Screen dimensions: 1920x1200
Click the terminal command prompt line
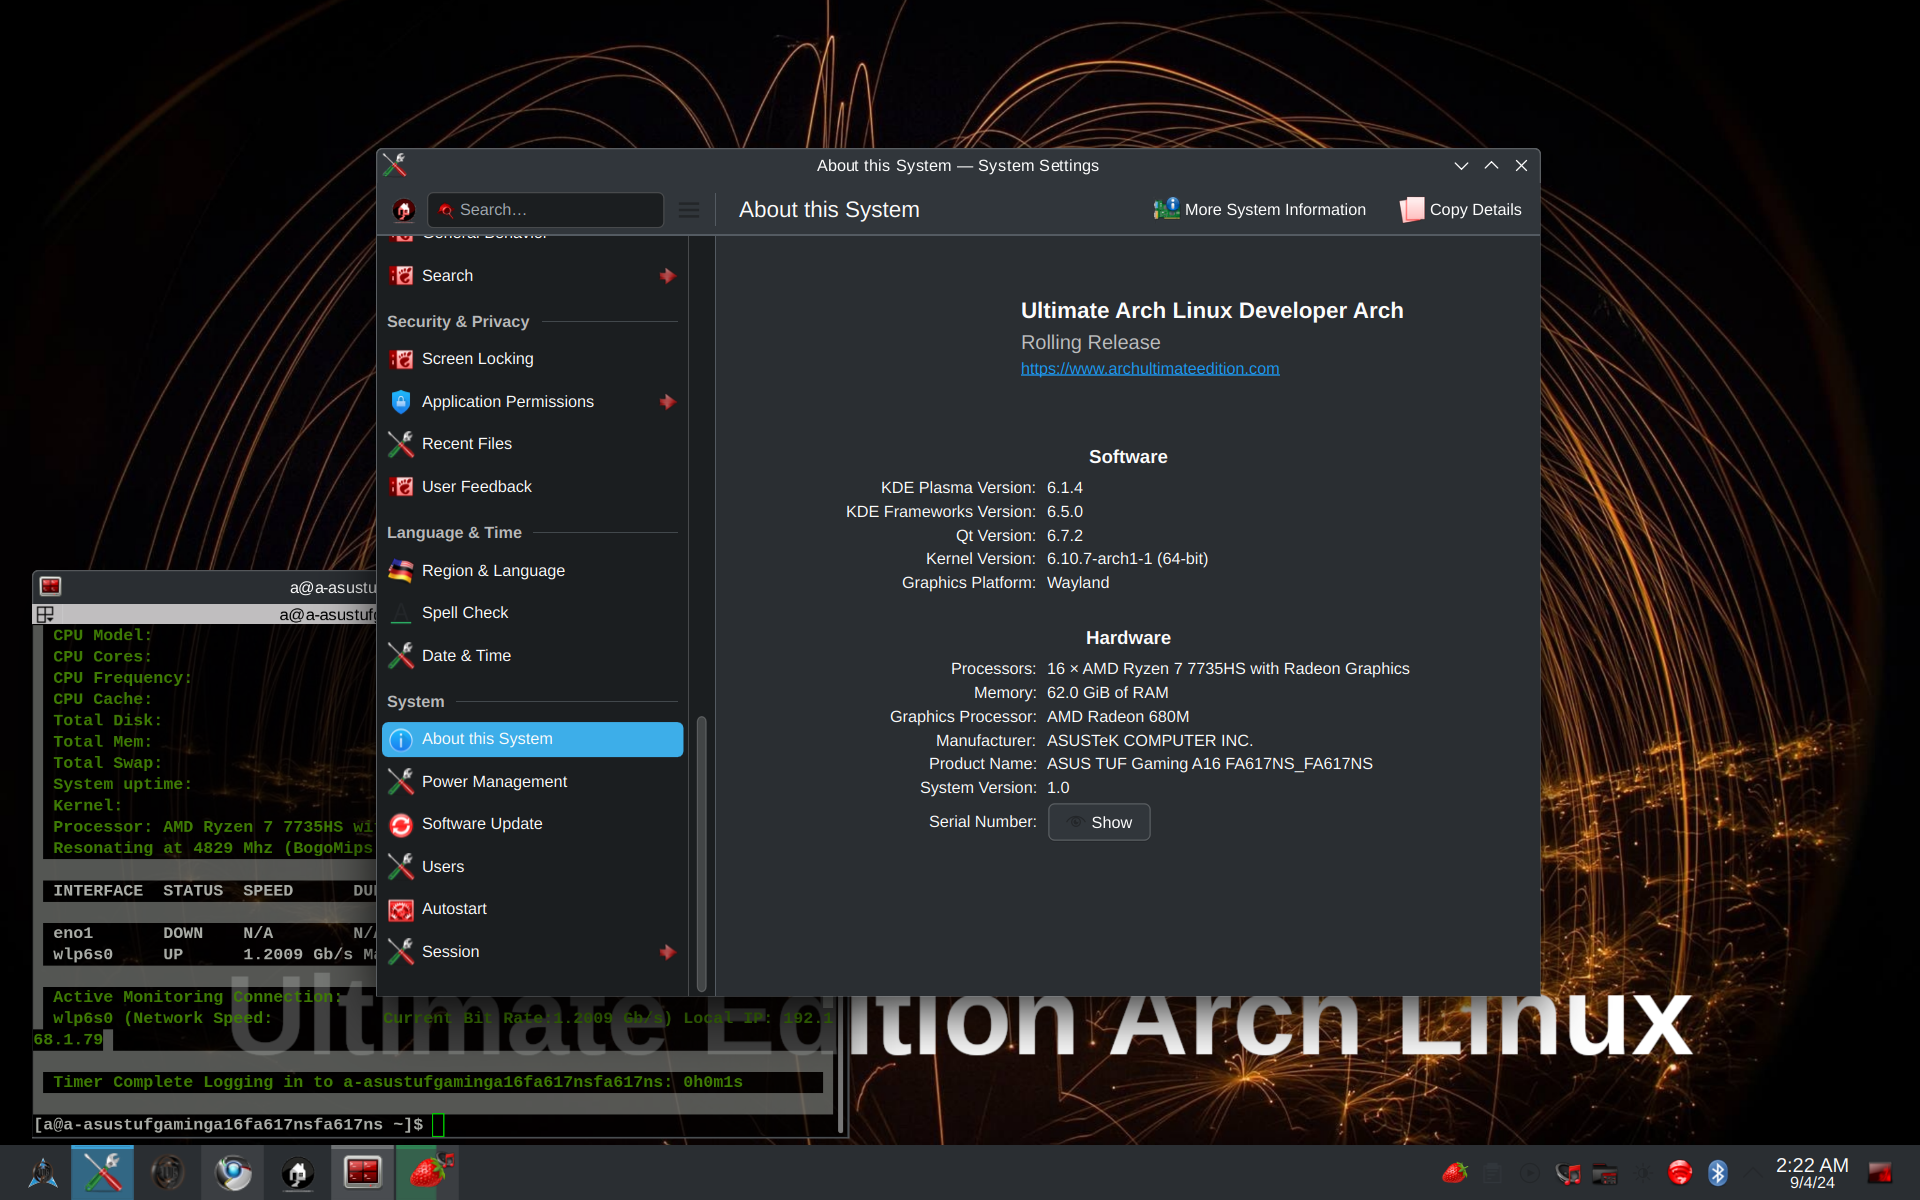(x=240, y=1125)
